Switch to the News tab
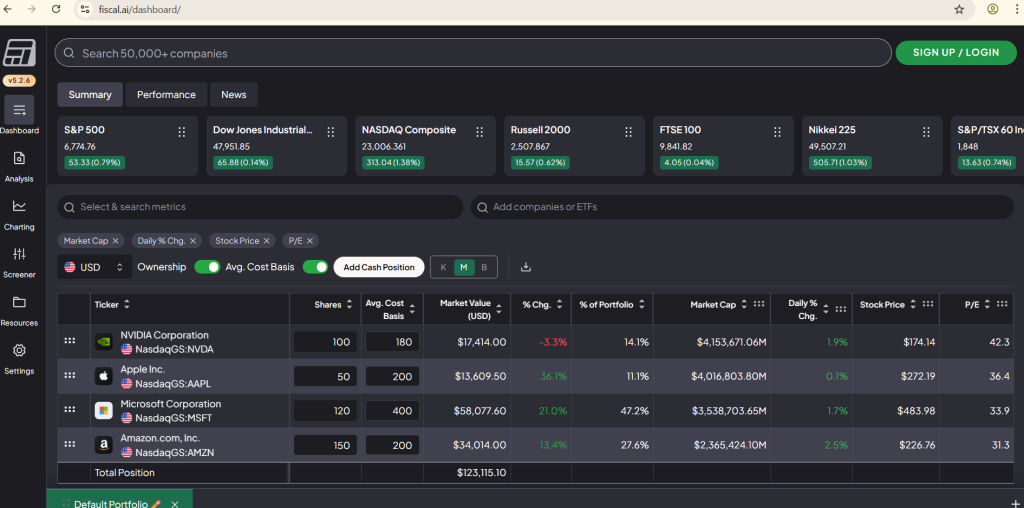The height and width of the screenshot is (508, 1024). point(234,95)
